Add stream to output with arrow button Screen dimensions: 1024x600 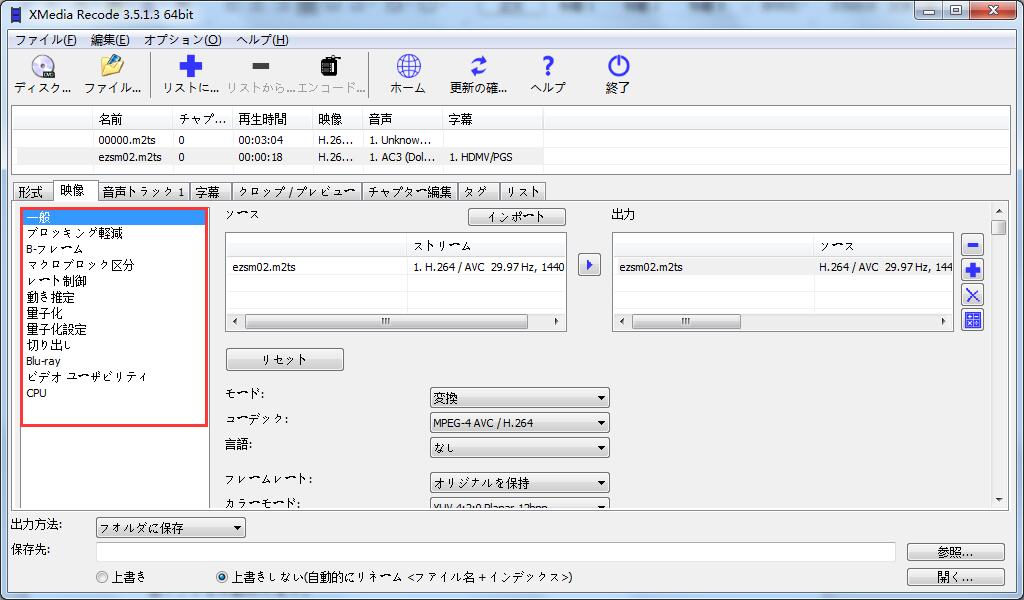[589, 265]
